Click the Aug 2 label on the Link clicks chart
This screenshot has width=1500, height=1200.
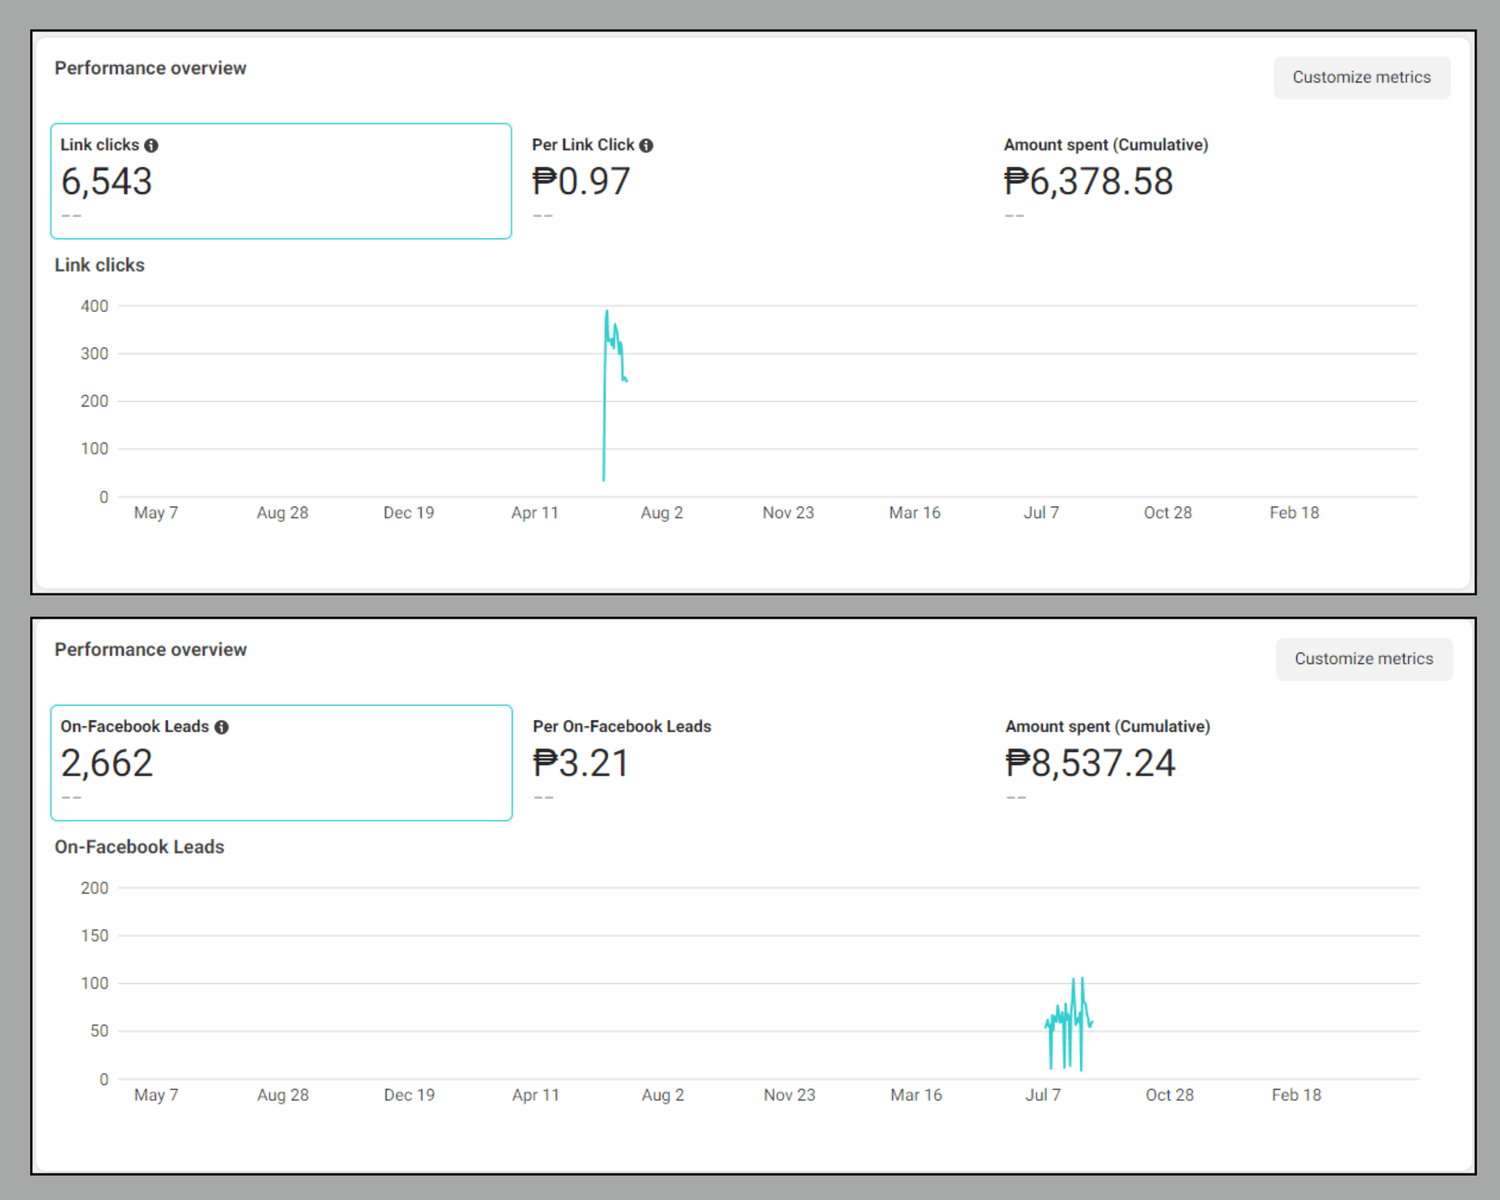[x=661, y=513]
